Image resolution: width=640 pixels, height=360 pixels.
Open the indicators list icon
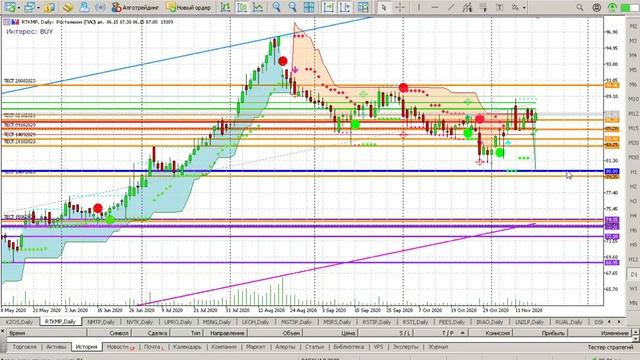[x=362, y=7]
